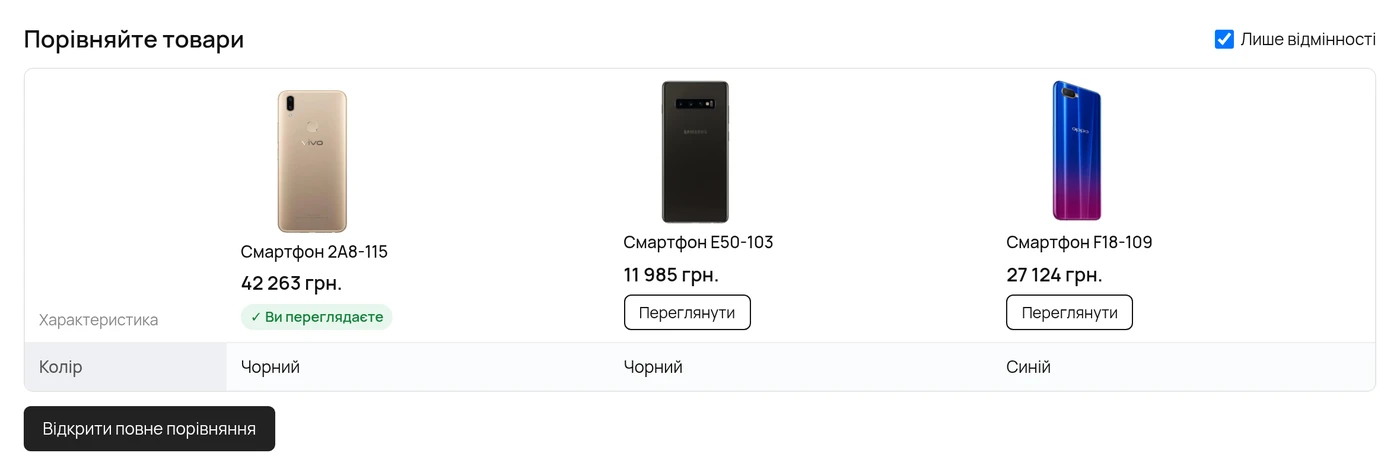The image size is (1400, 475).
Task: Click the Ви переглядаєте badge
Action: [x=317, y=317]
